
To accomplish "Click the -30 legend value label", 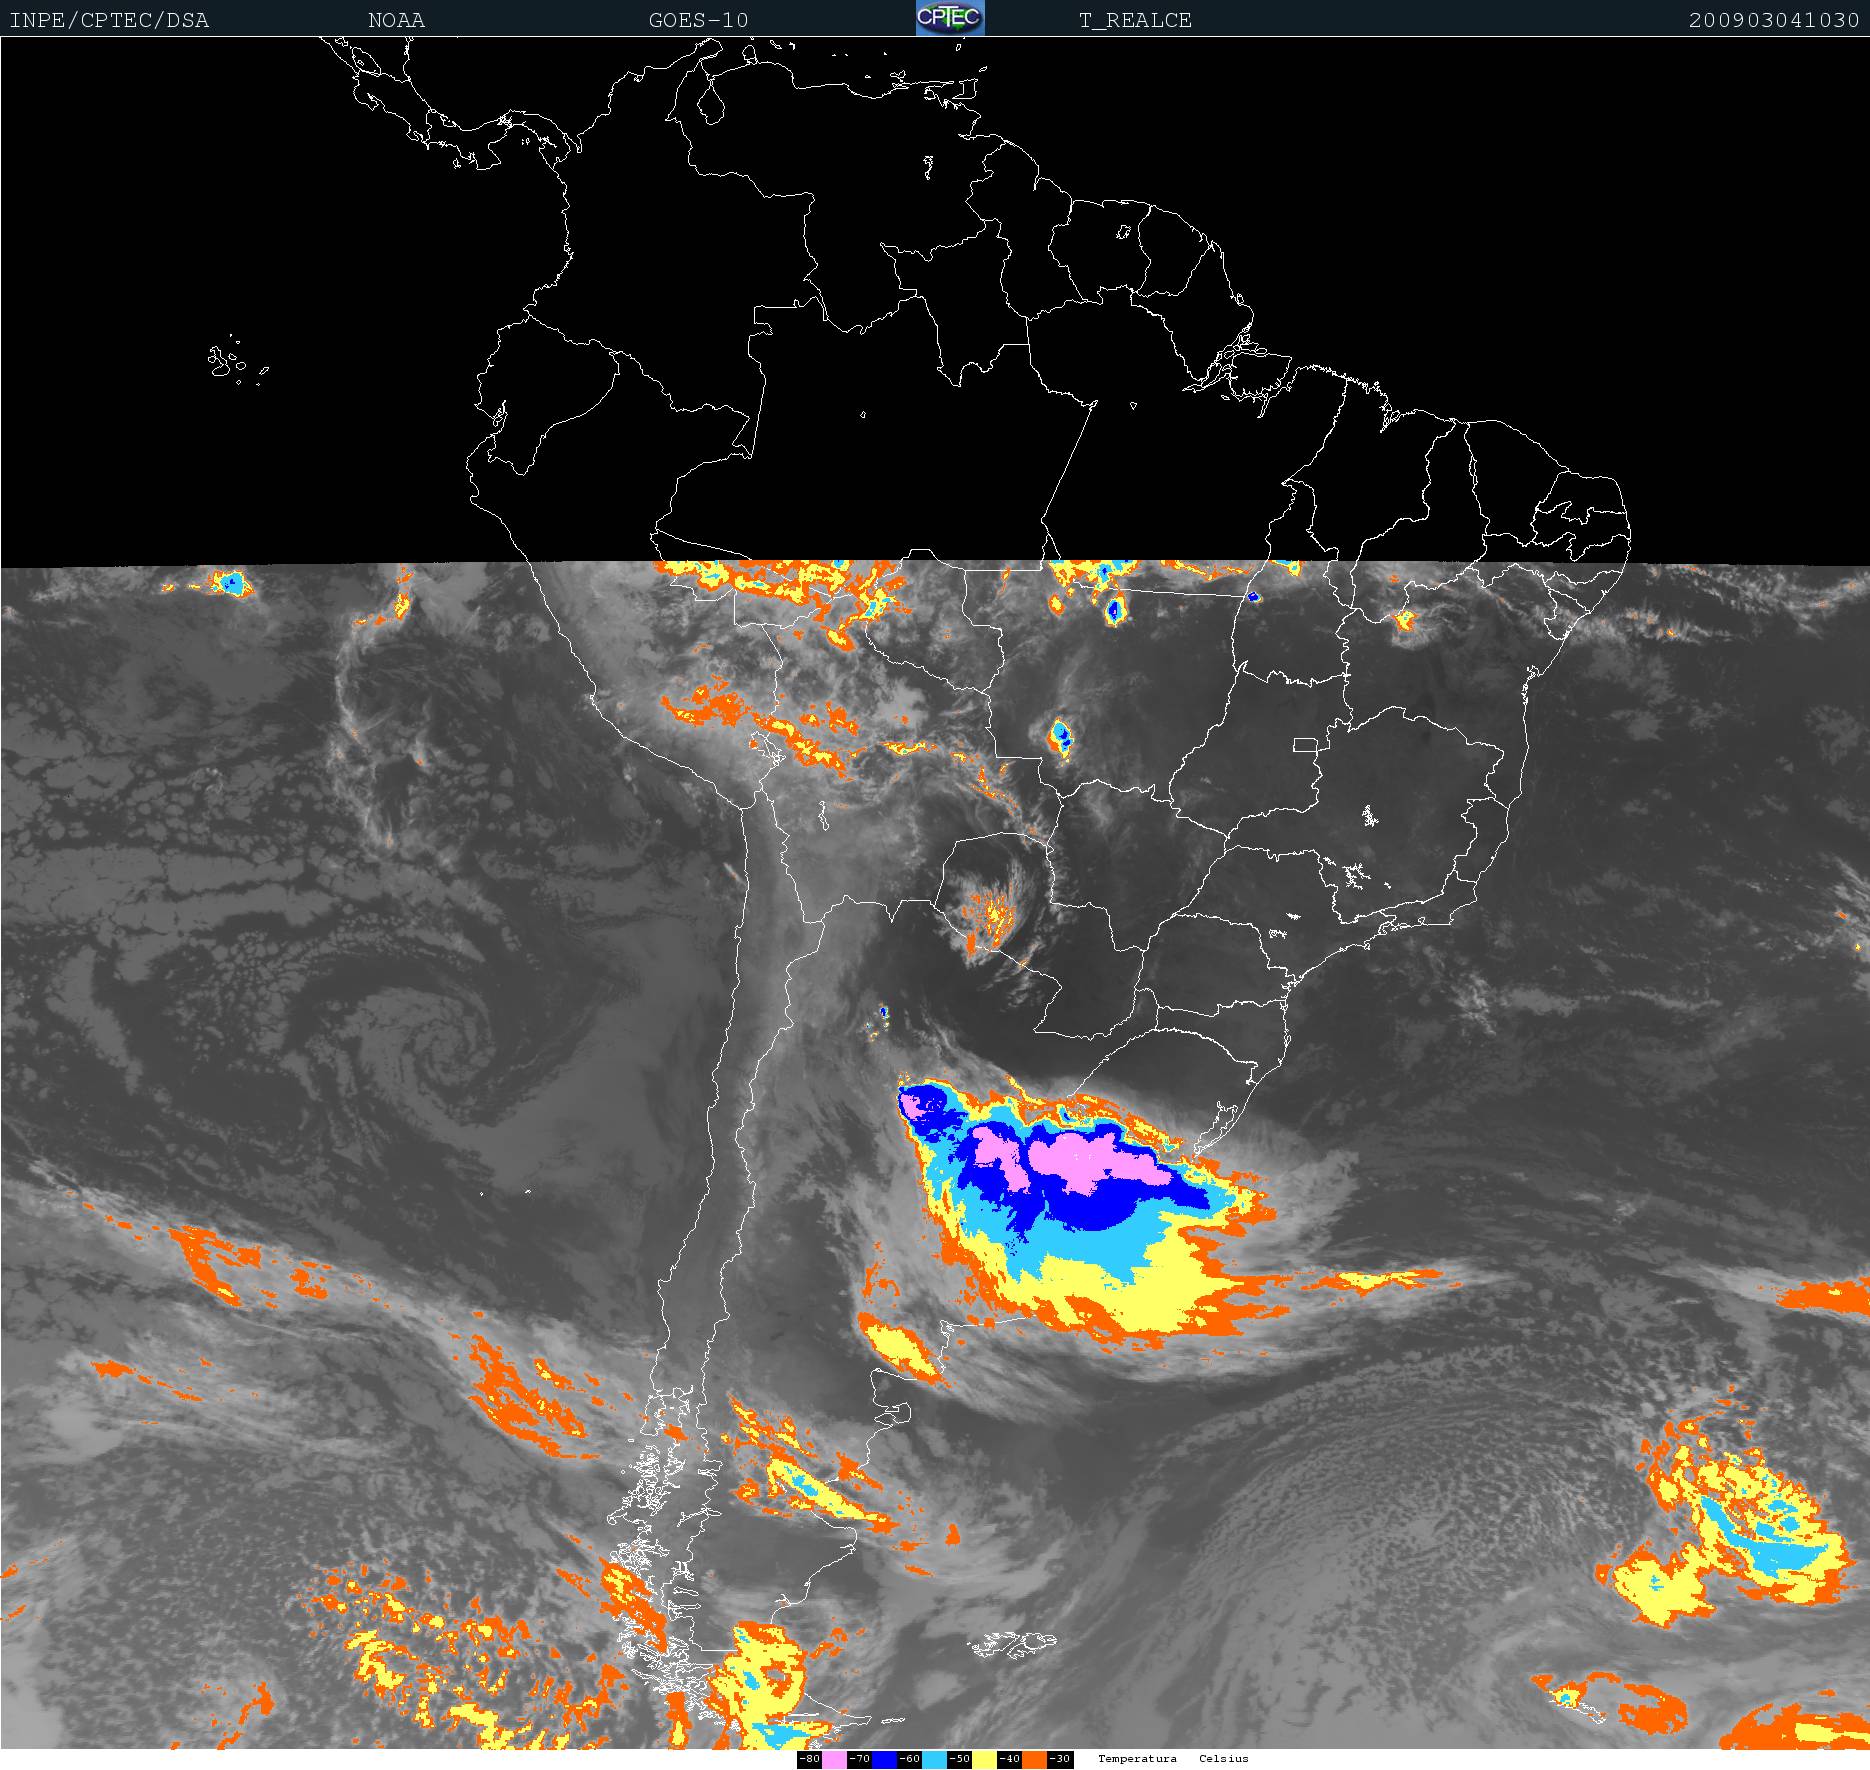I will [1060, 1760].
